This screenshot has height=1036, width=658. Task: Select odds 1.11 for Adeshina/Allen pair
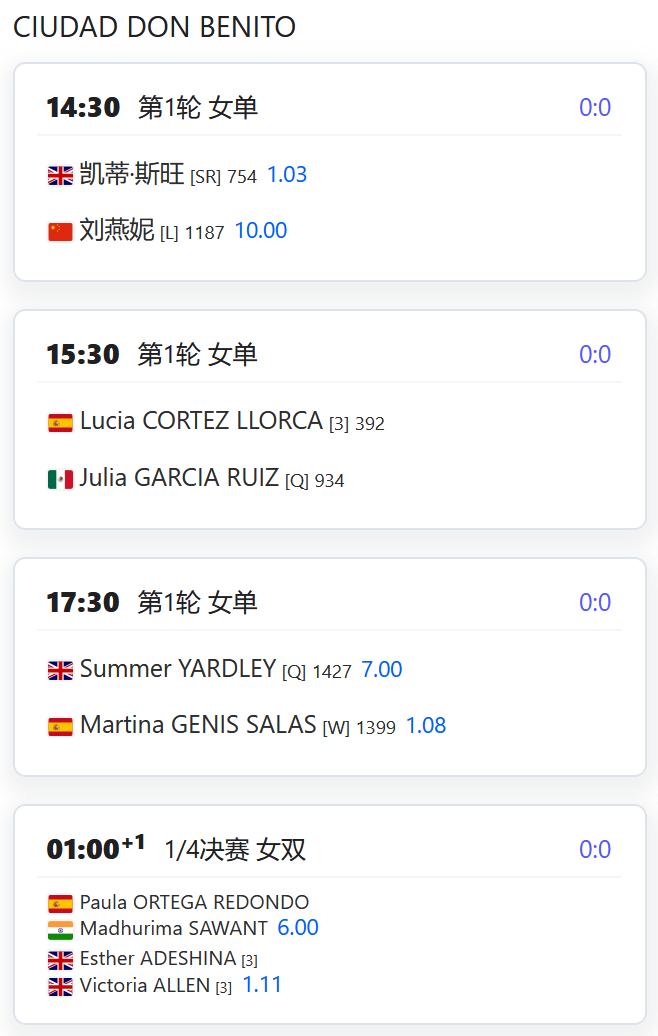262,984
